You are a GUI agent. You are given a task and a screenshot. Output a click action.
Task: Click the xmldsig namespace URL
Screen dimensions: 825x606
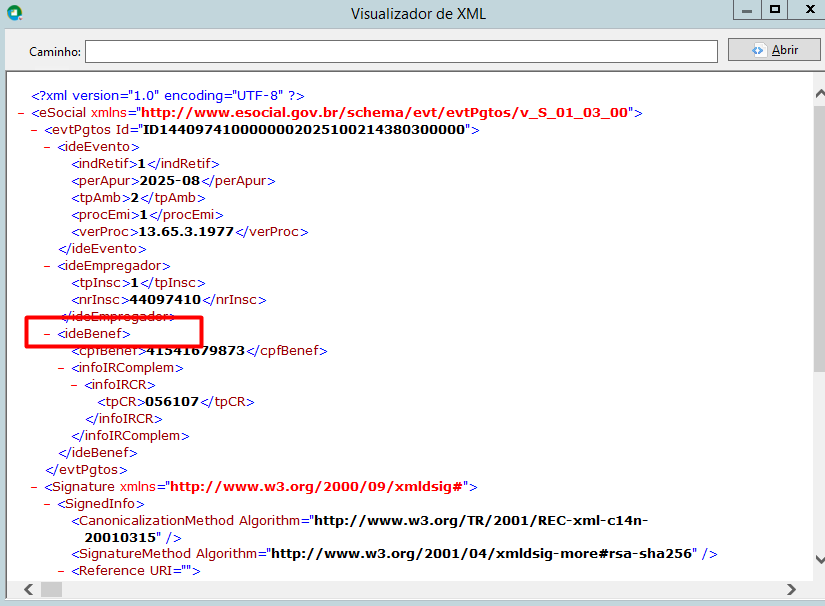pyautogui.click(x=316, y=487)
